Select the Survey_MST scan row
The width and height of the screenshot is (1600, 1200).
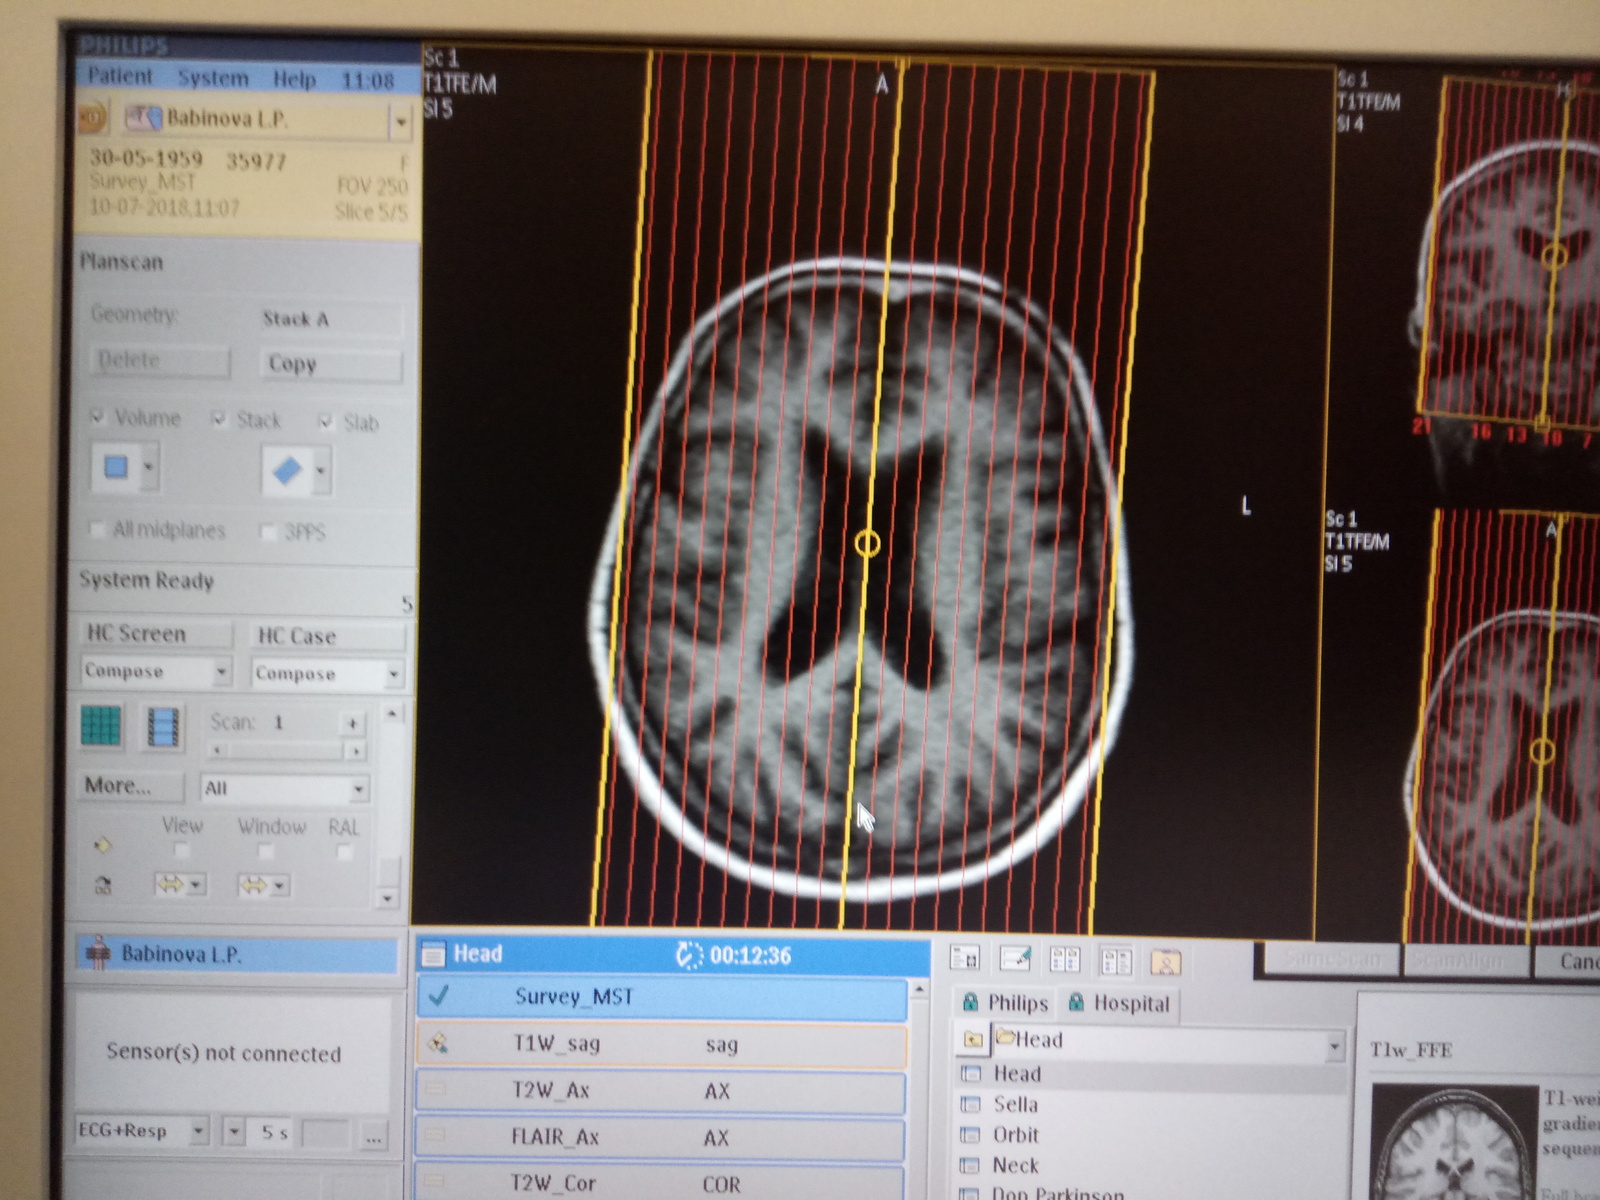[x=661, y=997]
